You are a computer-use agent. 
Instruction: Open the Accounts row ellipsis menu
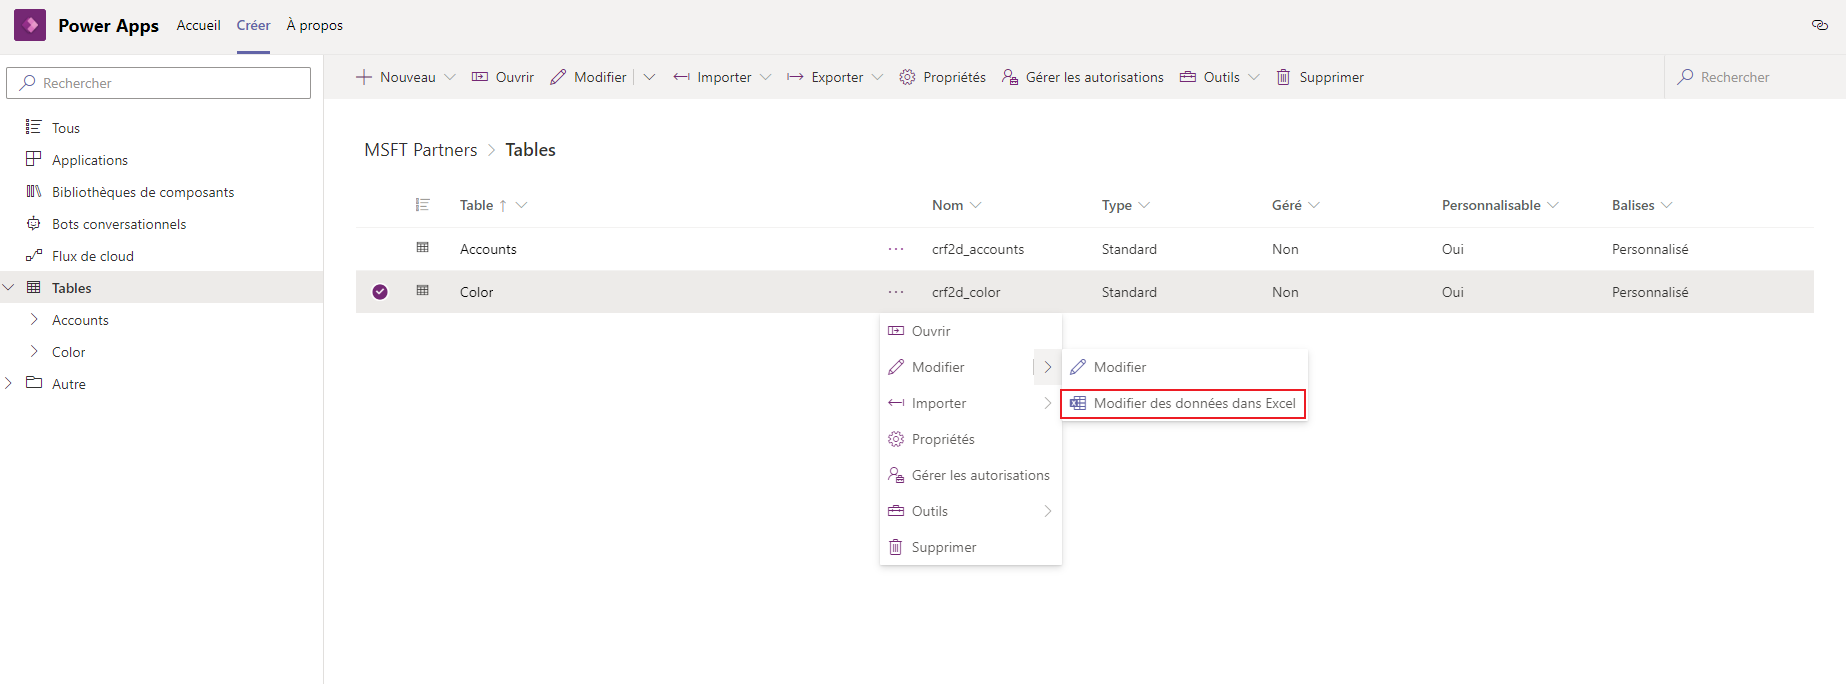tap(896, 249)
